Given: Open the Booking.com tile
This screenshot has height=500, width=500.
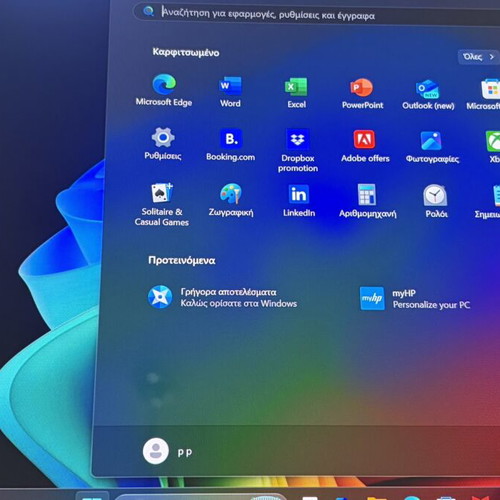Looking at the screenshot, I should pyautogui.click(x=231, y=145).
